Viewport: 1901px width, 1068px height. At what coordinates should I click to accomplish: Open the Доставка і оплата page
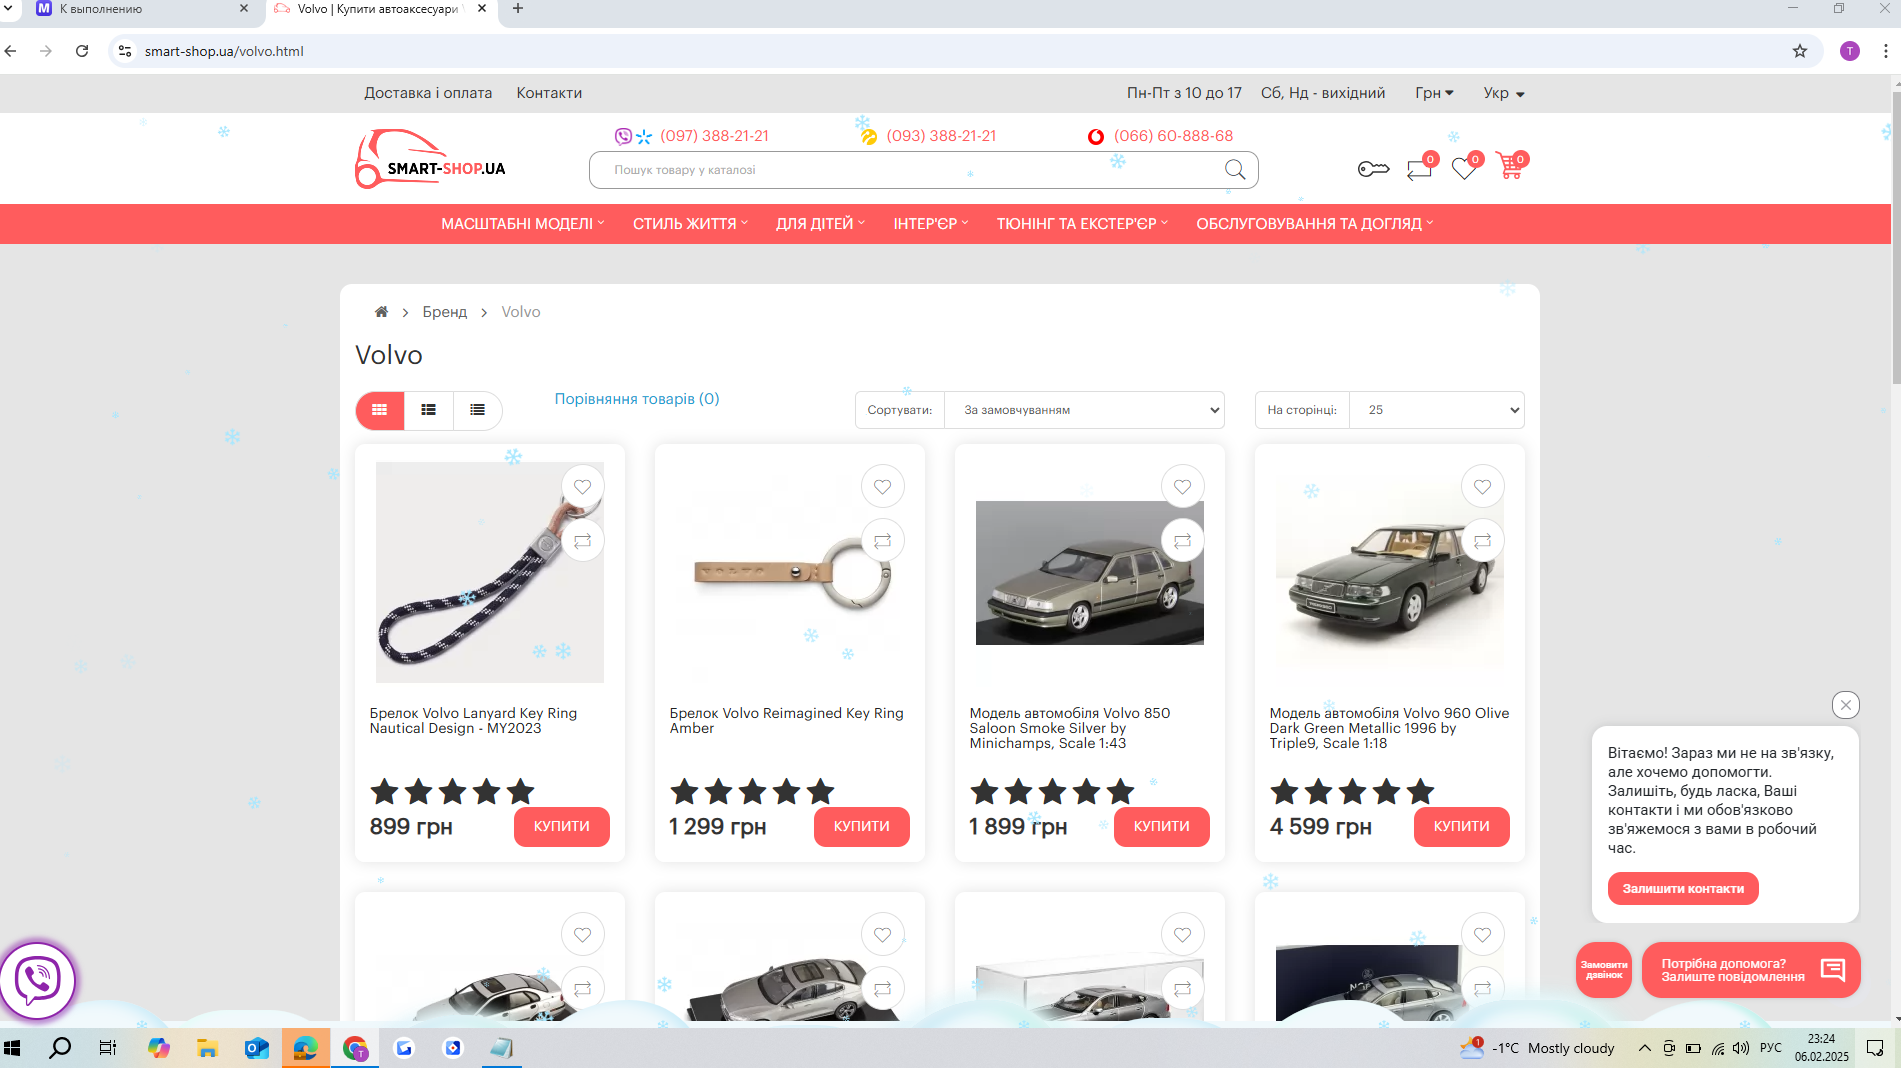pos(428,93)
